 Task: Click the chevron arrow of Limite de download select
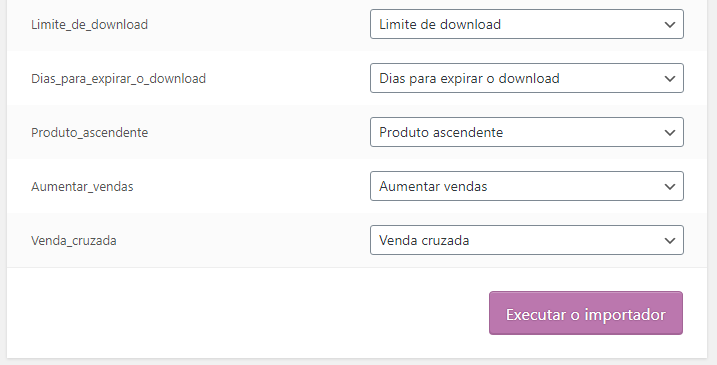670,25
